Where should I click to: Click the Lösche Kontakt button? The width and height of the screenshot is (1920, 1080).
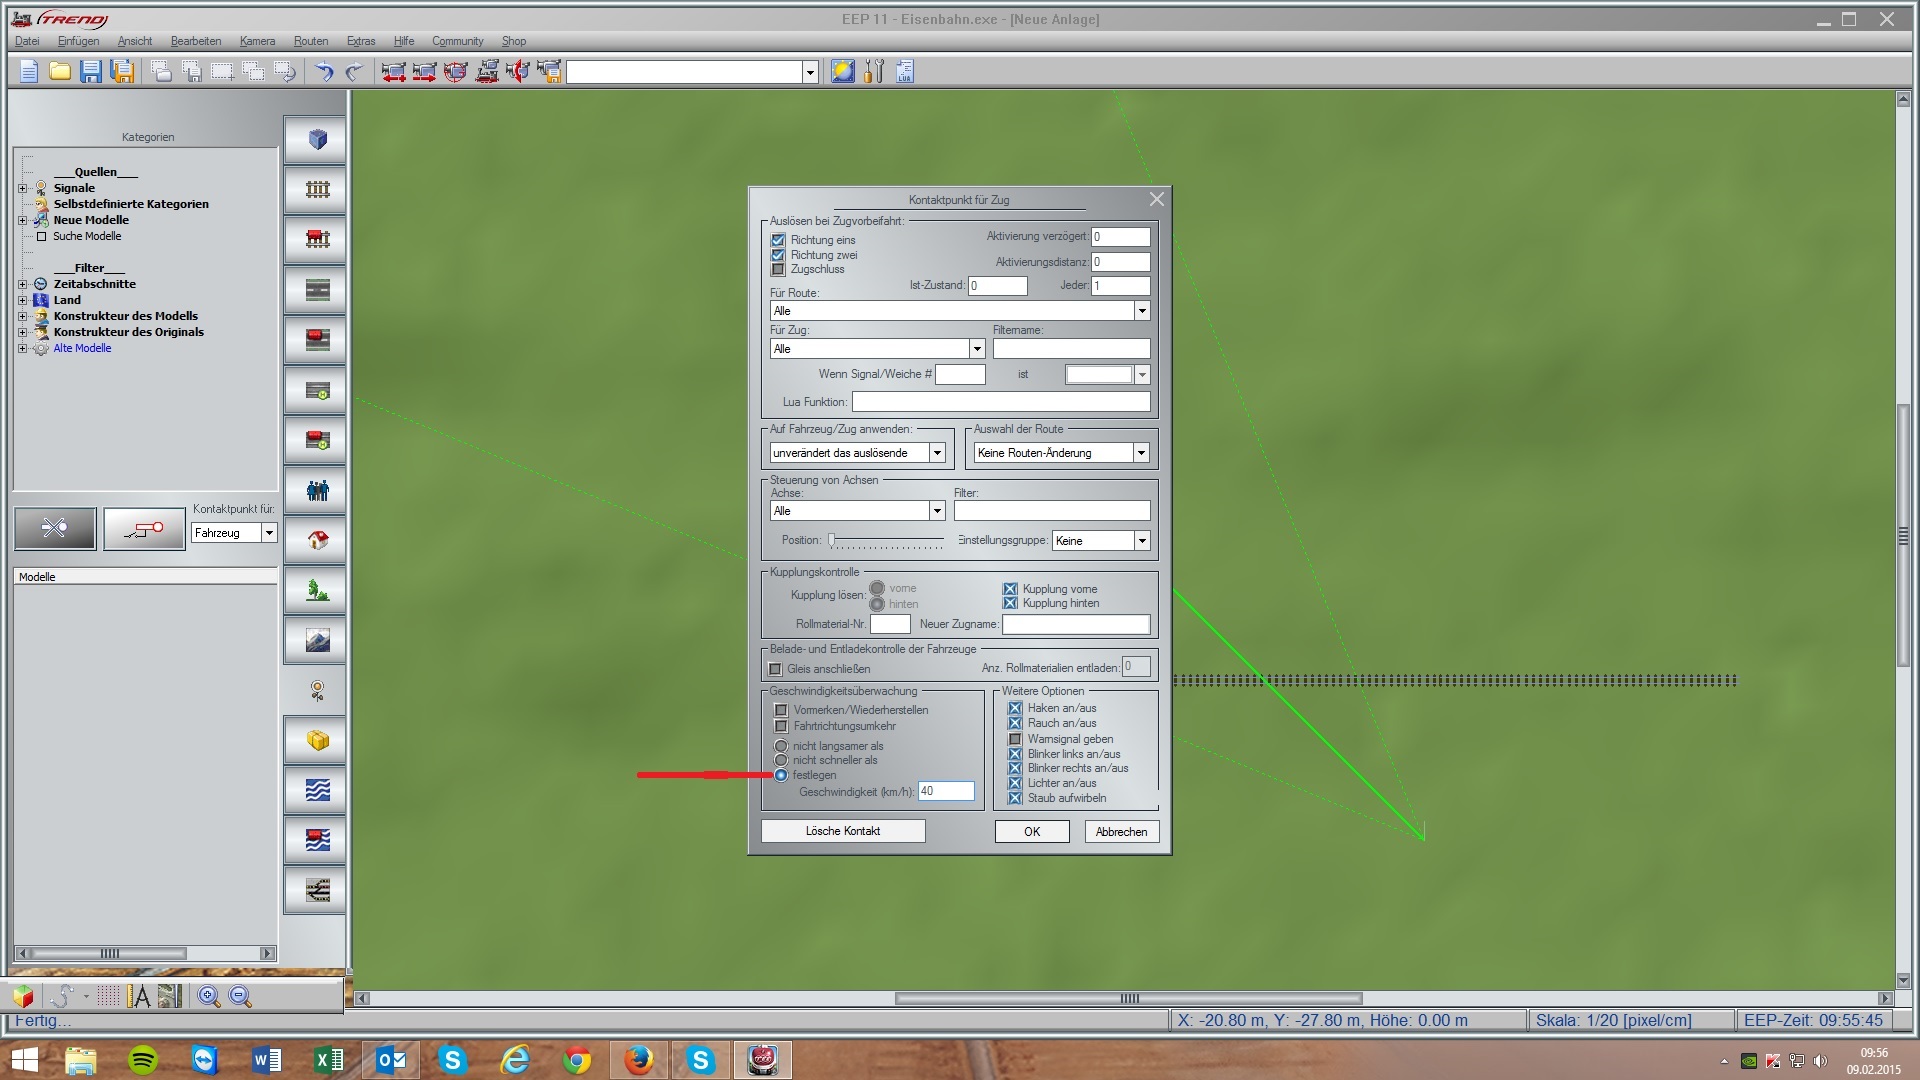coord(842,831)
